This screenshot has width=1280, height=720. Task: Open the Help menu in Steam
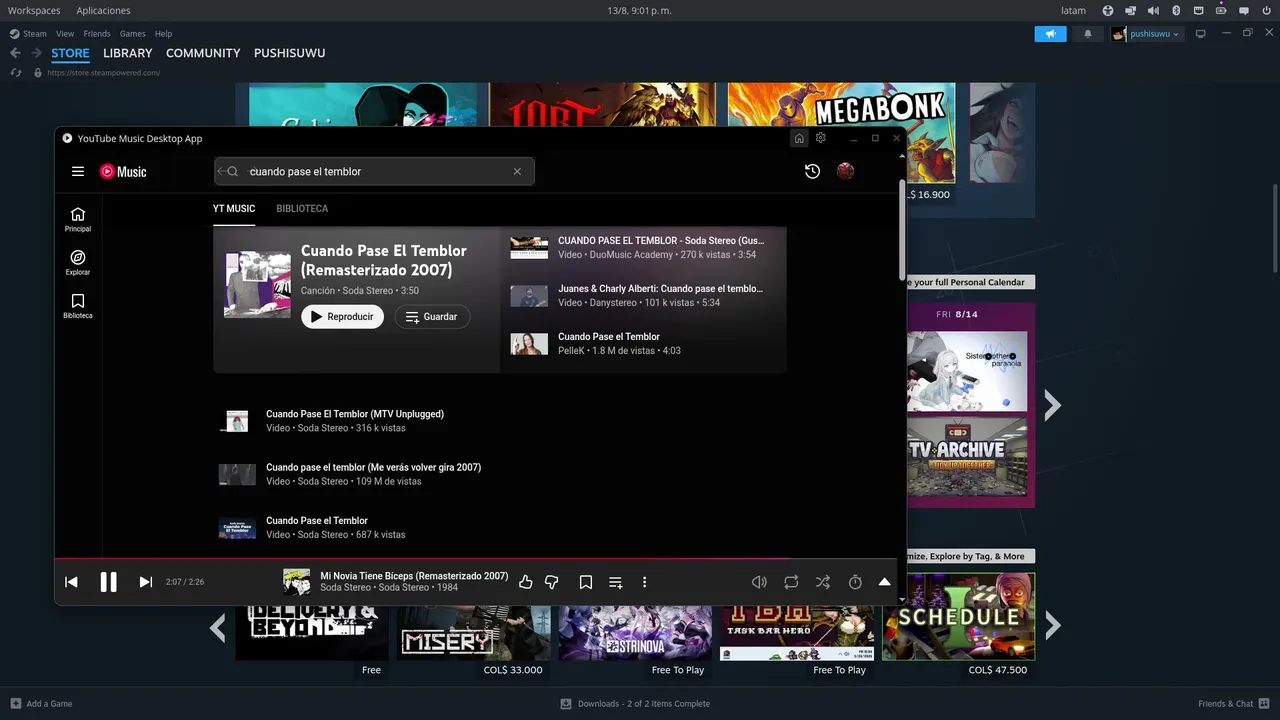[163, 33]
